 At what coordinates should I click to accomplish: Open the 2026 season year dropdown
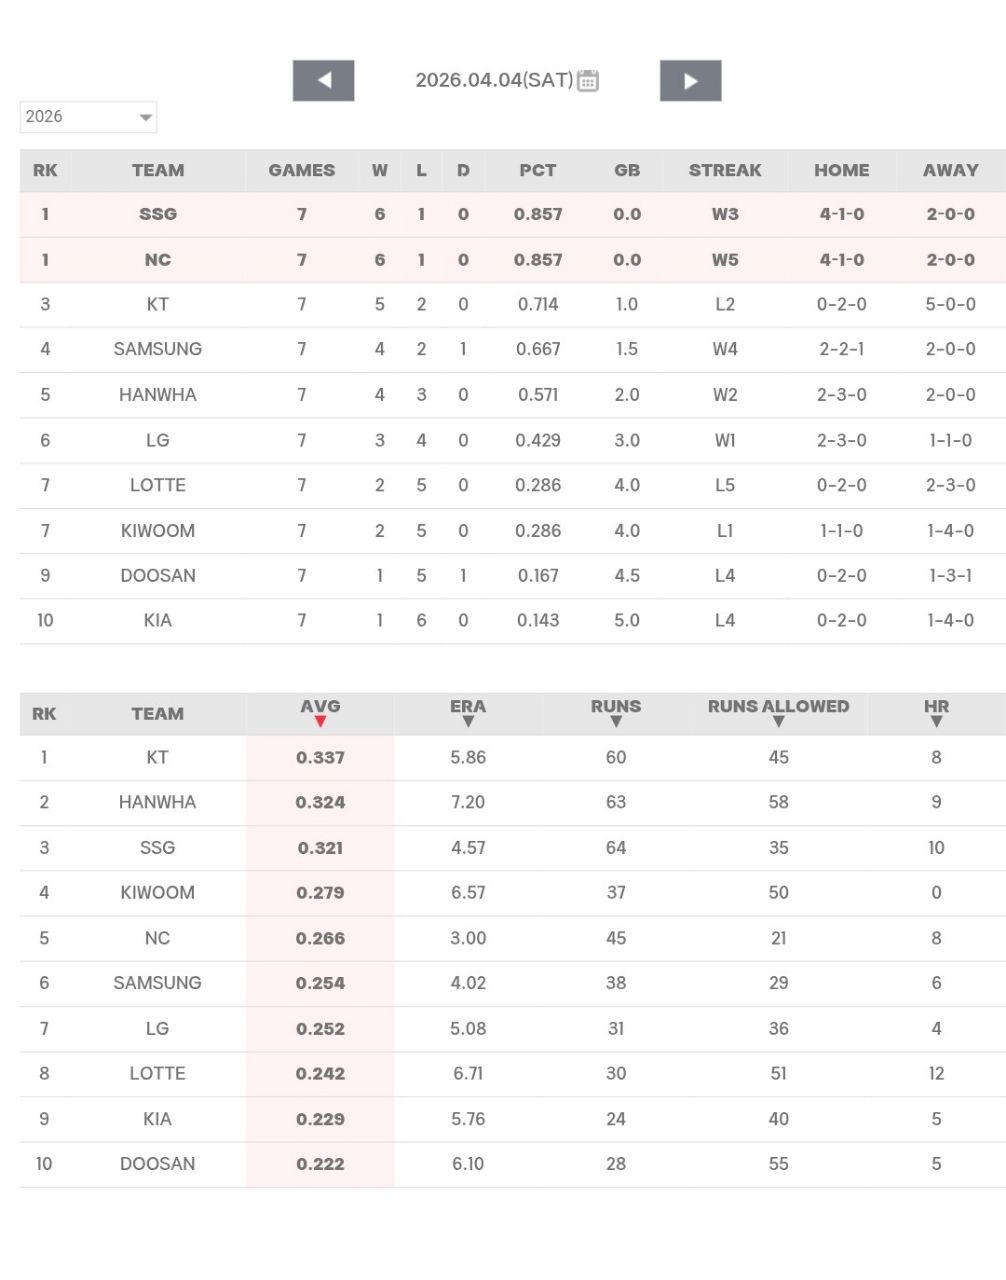88,117
